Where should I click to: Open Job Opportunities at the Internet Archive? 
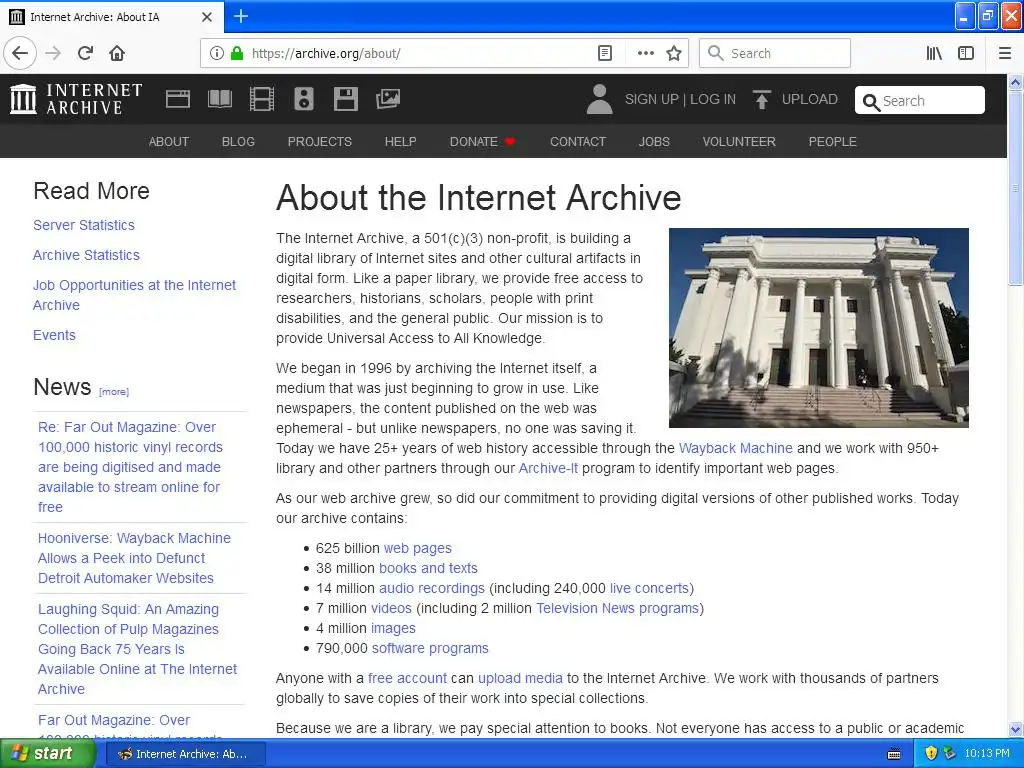[x=135, y=295]
